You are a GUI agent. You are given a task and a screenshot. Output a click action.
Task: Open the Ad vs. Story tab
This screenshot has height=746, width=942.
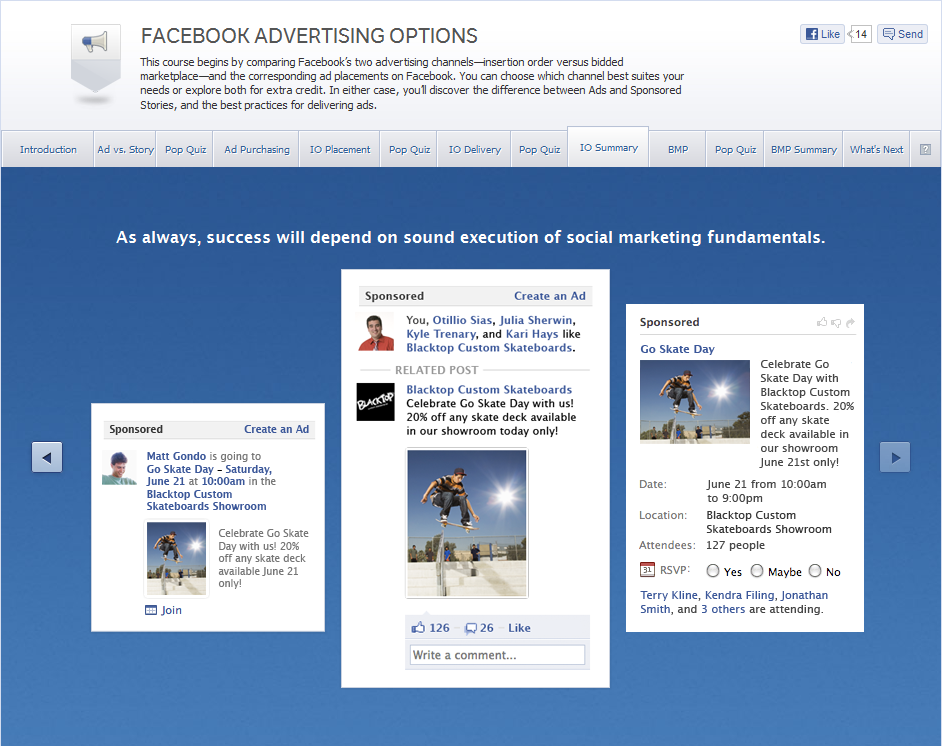(125, 150)
